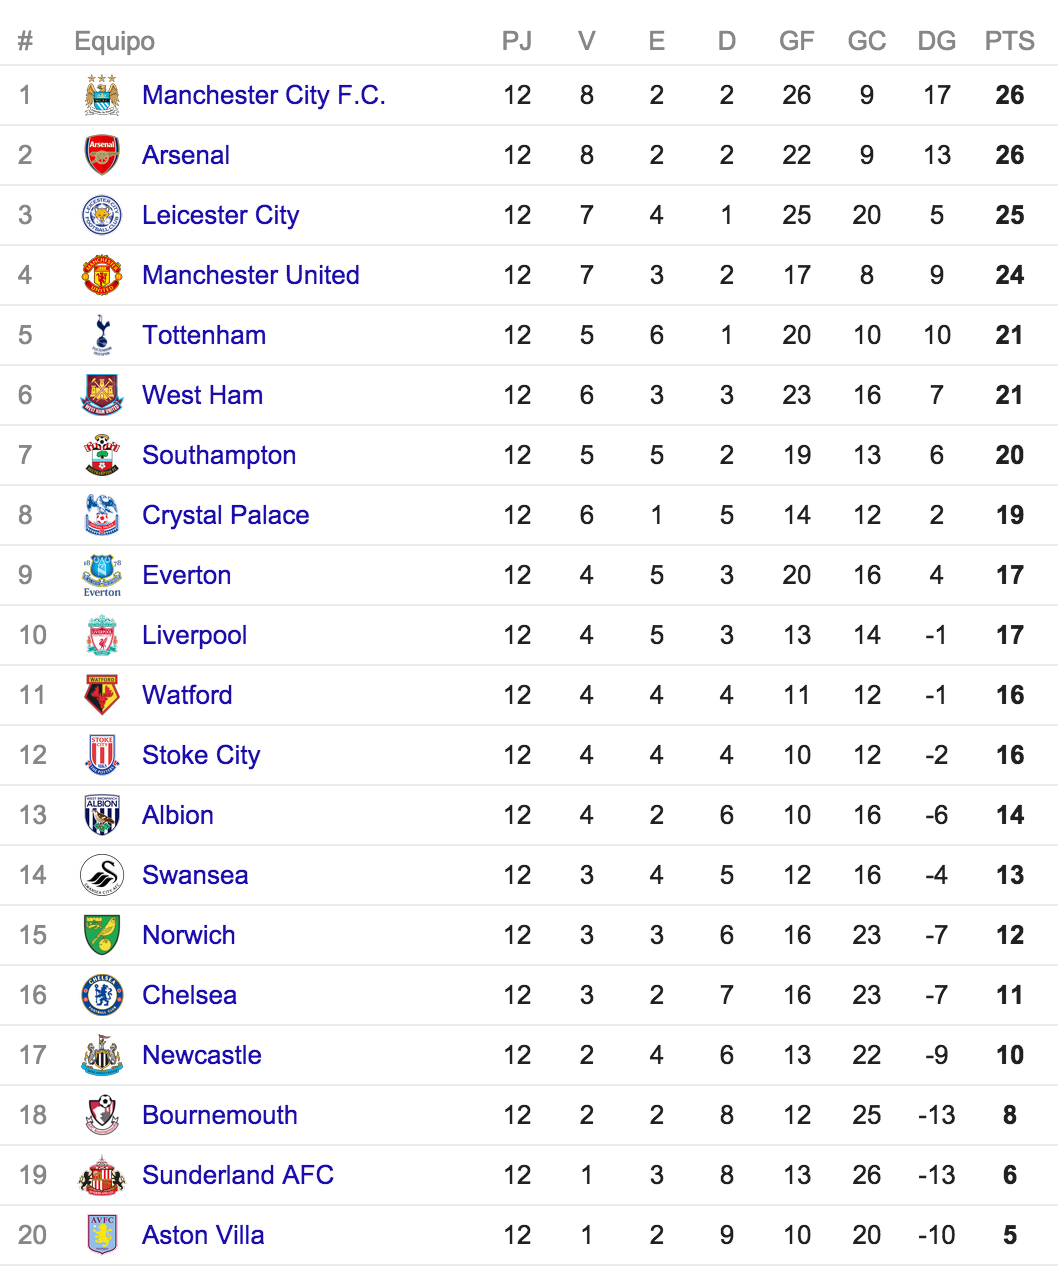This screenshot has width=1058, height=1272.
Task: Click the Equipo column header
Action: tap(115, 41)
